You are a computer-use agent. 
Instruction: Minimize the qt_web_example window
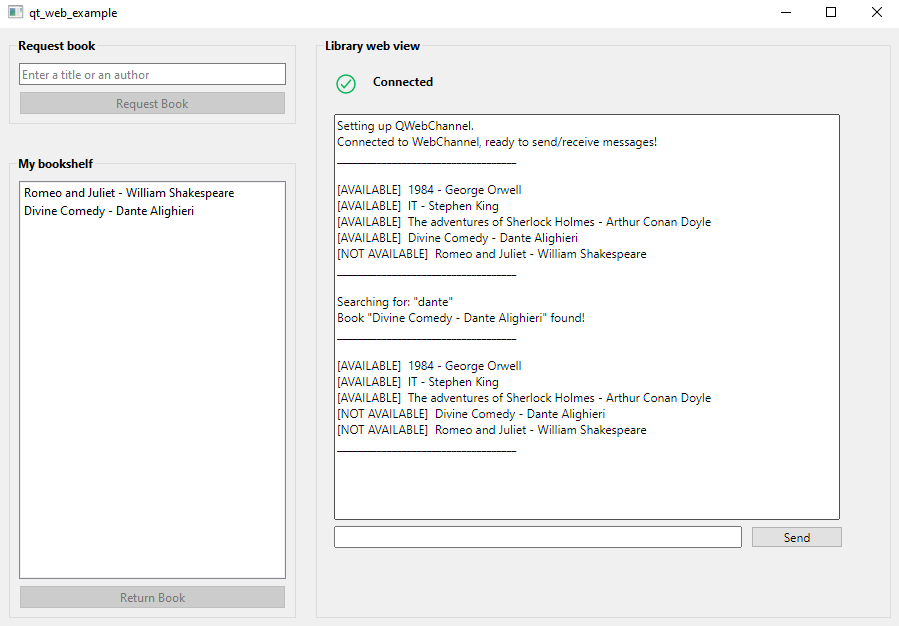786,12
